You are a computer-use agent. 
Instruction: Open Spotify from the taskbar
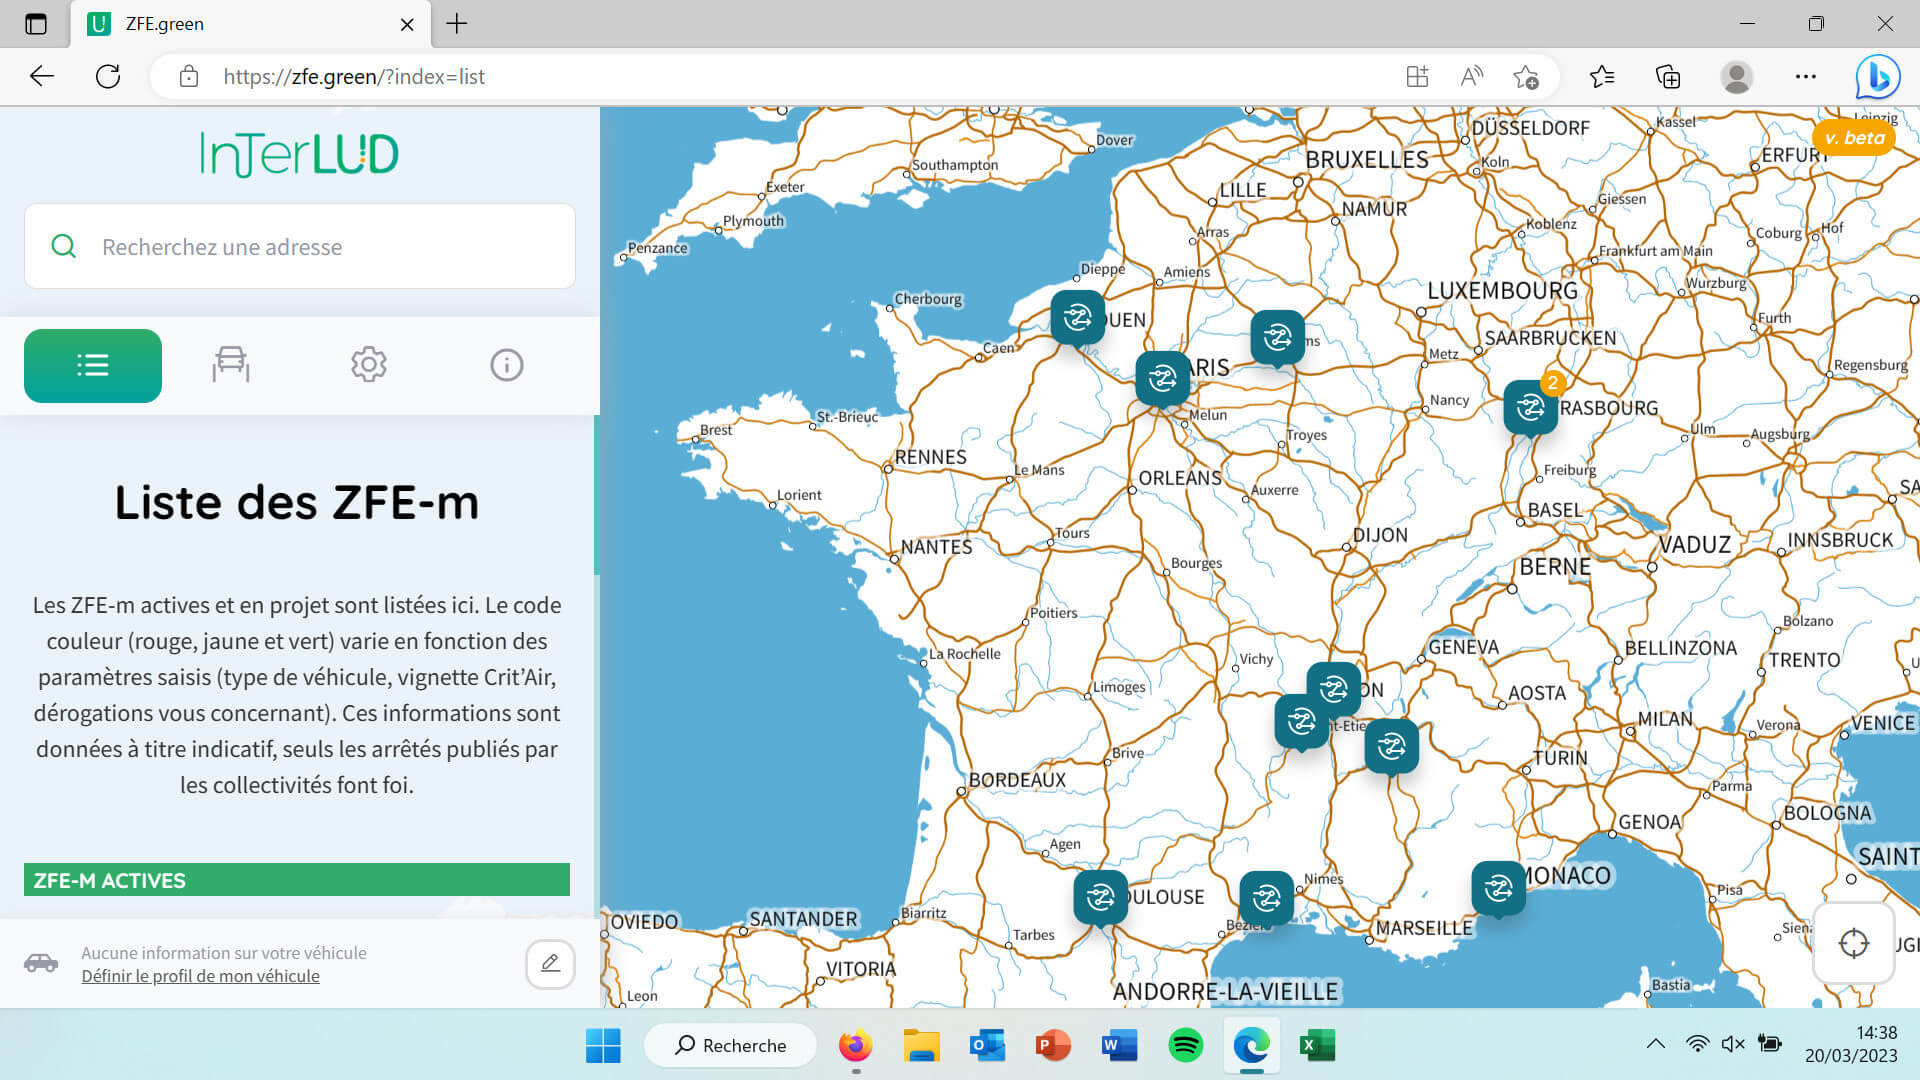click(1185, 1046)
